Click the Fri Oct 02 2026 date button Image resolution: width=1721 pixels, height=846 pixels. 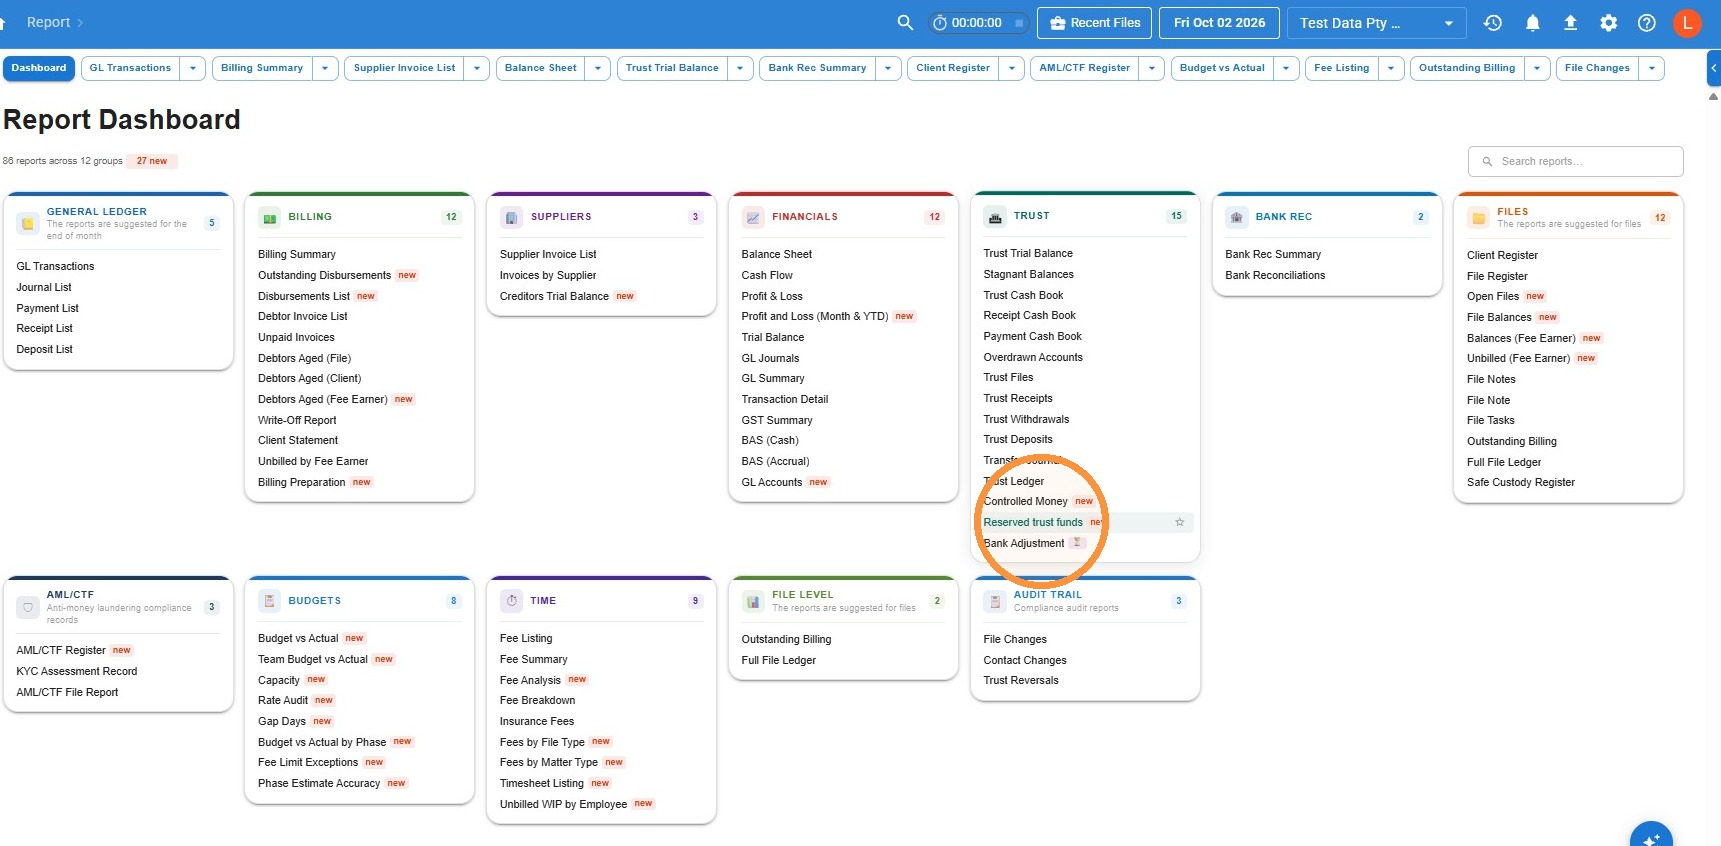[x=1219, y=23]
